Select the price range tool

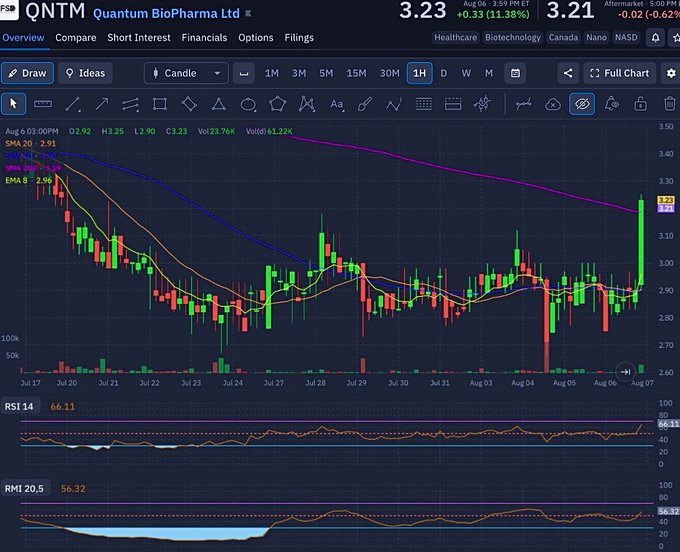tap(453, 104)
